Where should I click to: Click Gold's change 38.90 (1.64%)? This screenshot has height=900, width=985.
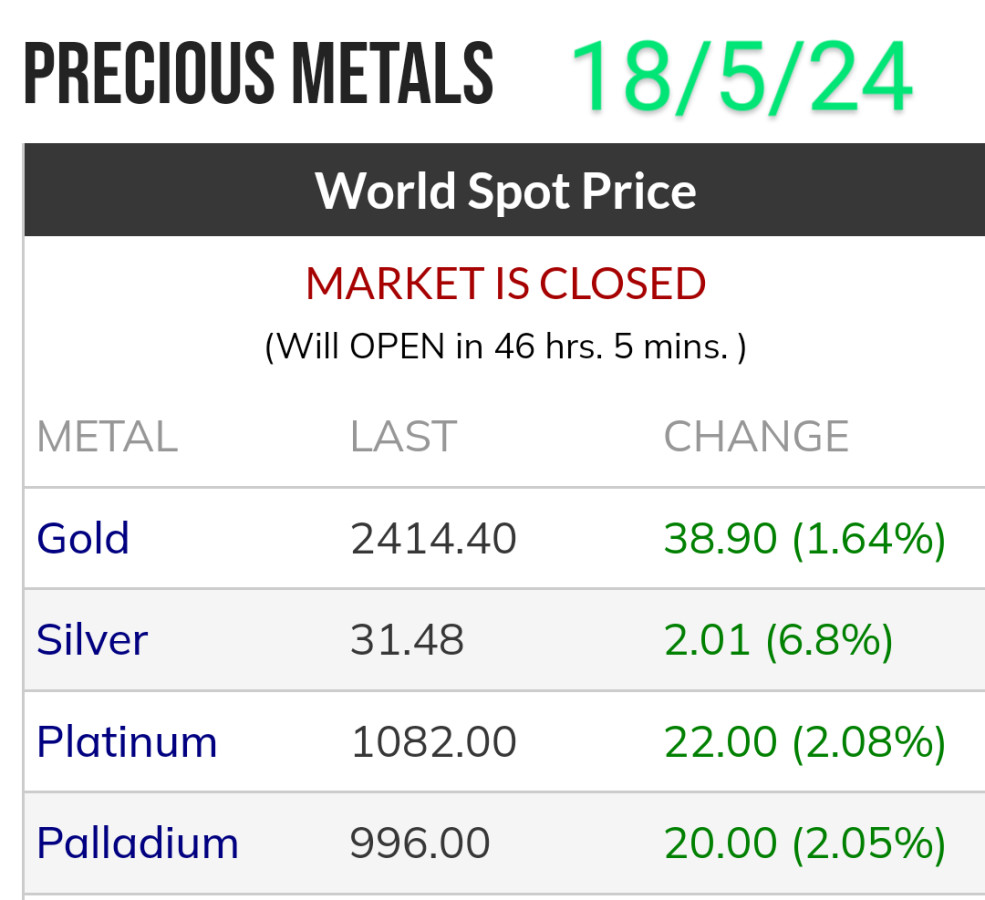click(x=804, y=539)
